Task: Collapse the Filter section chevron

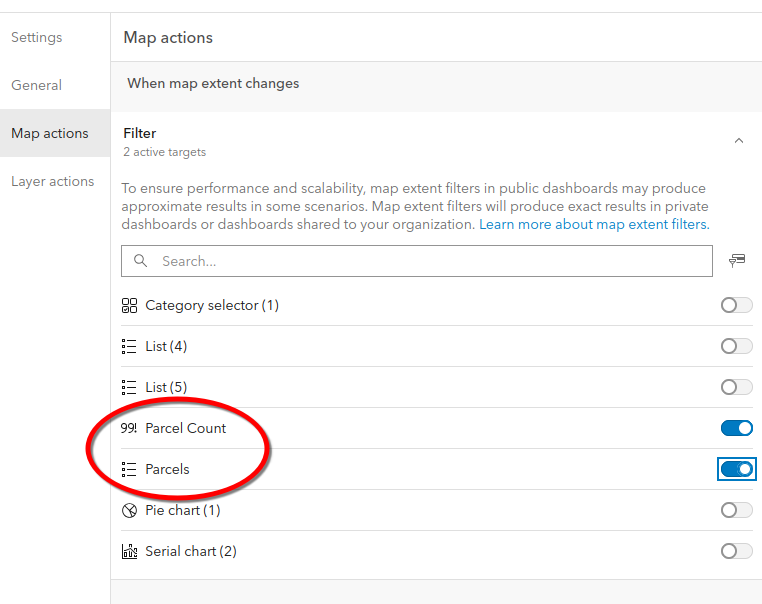Action: click(x=739, y=141)
